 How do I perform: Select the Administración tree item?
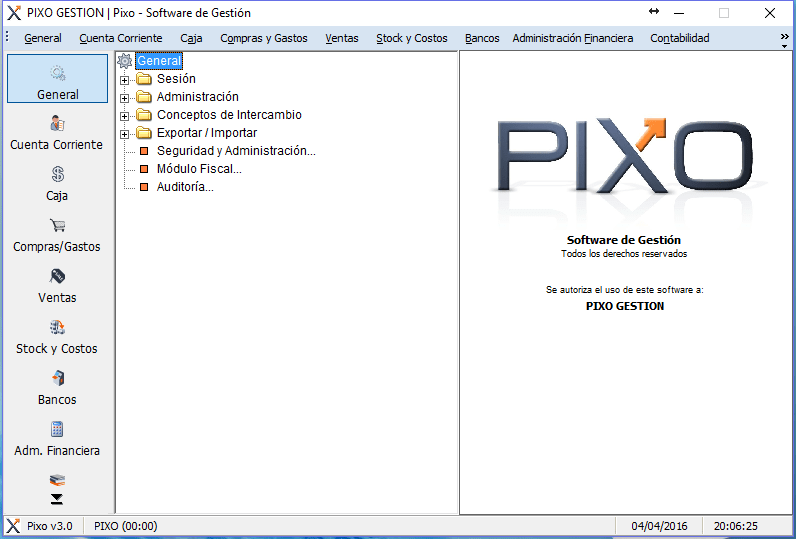[x=197, y=97]
